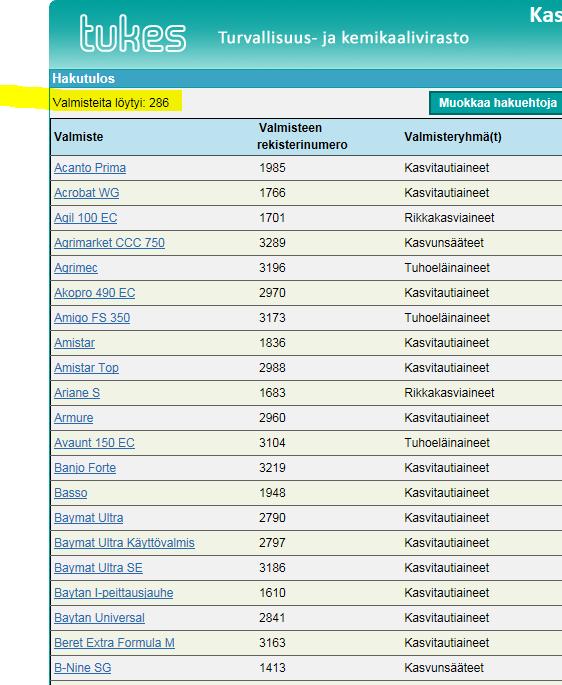Open the Agrimarket CCC 750 link
Viewport: 562px width, 685px height.
pos(109,242)
